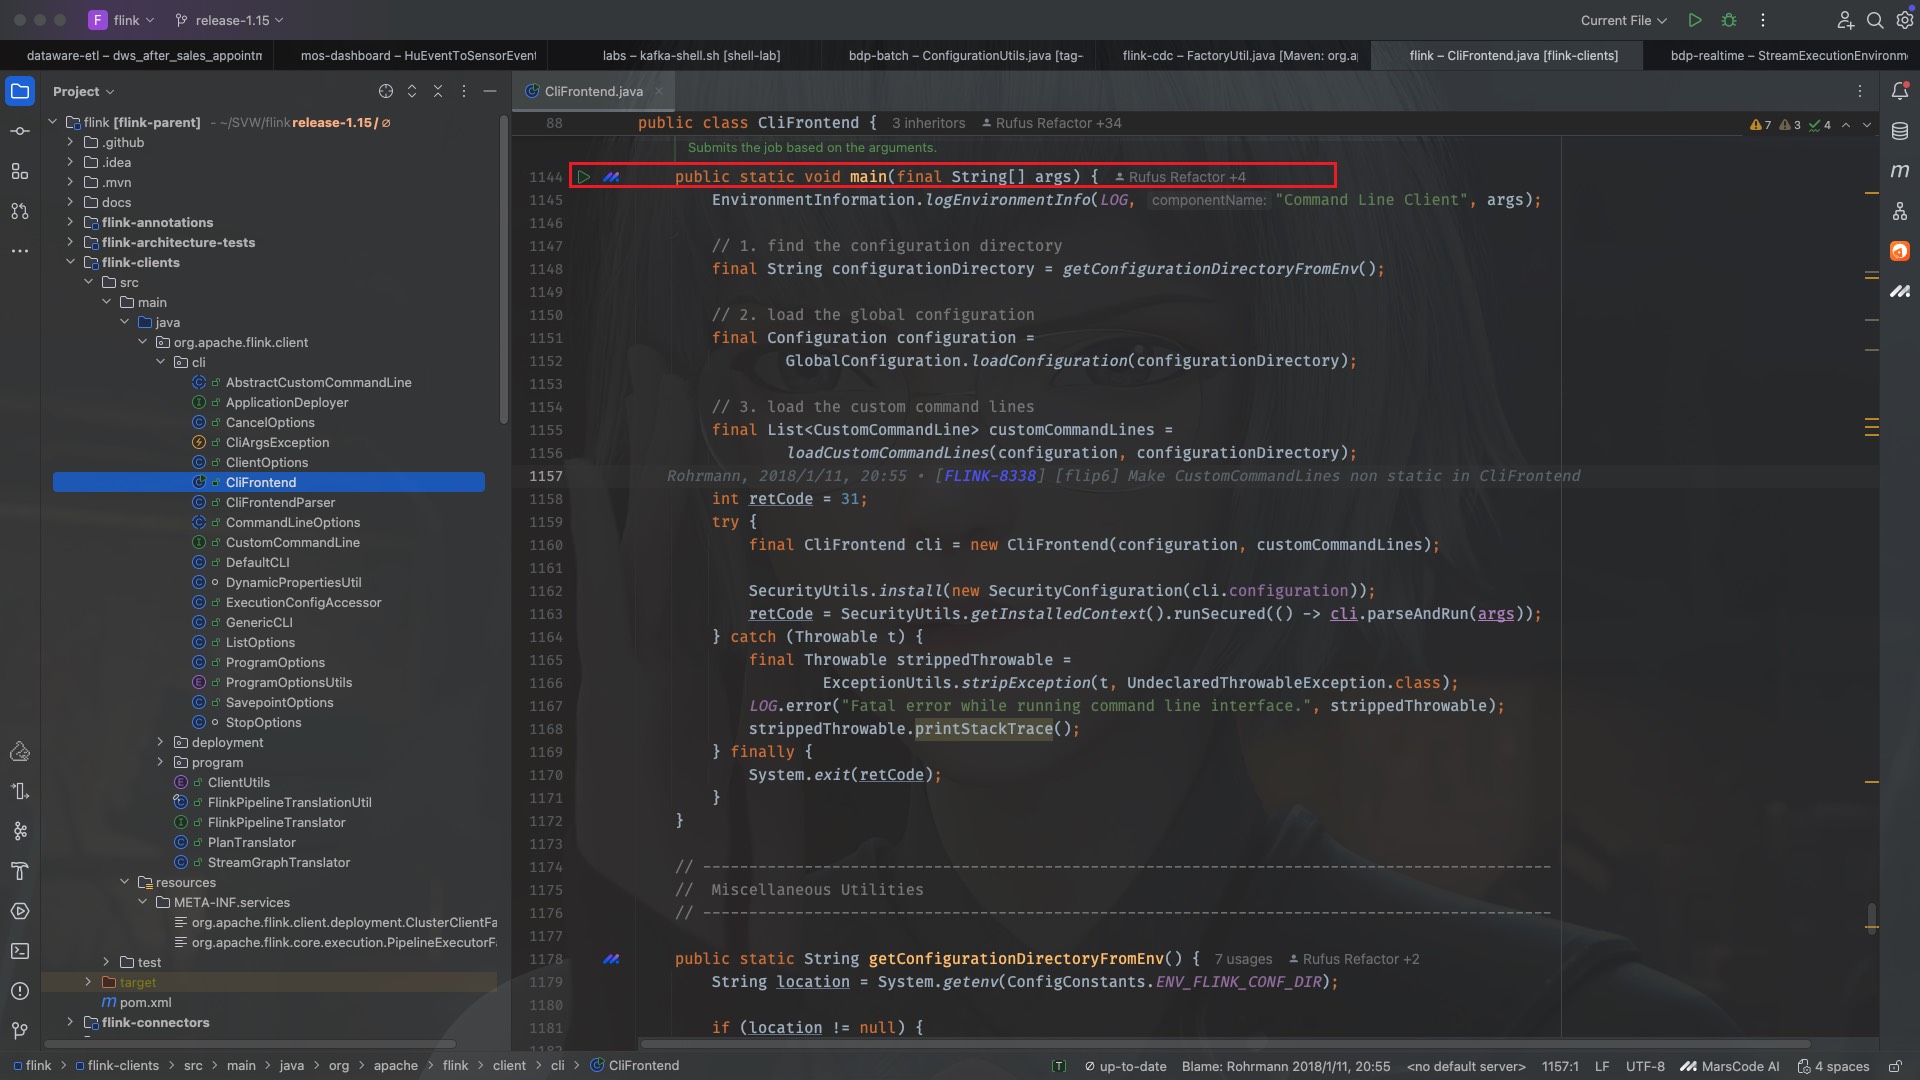Image resolution: width=1920 pixels, height=1080 pixels.
Task: Open the Project tool window icon
Action: (20, 91)
